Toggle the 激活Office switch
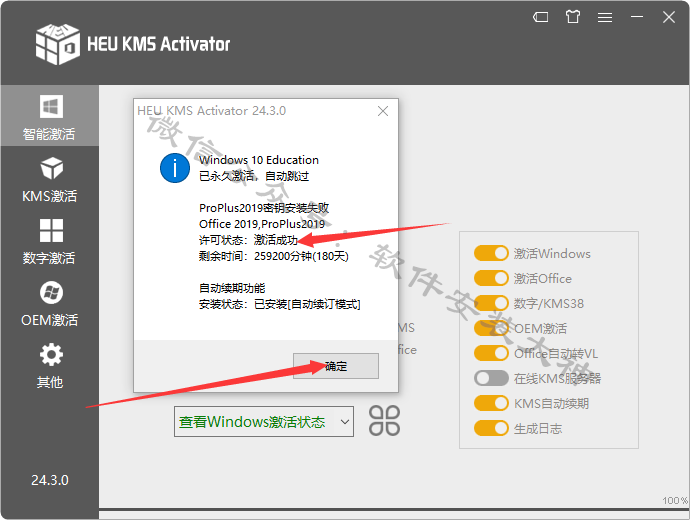The height and width of the screenshot is (520, 690). 491,278
